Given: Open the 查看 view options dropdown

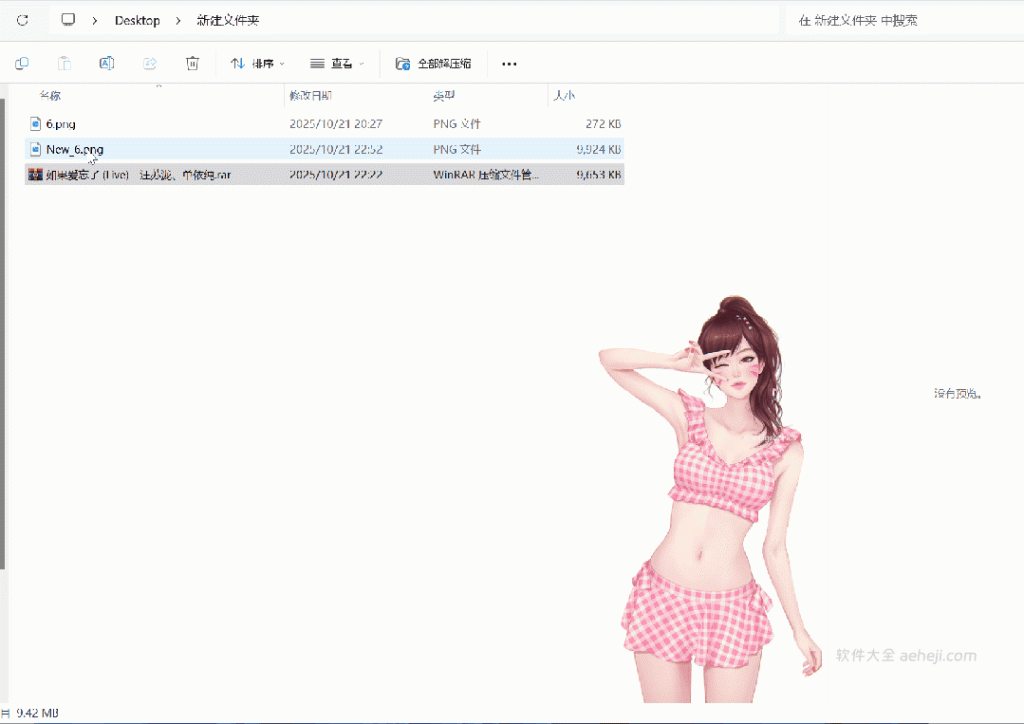Looking at the screenshot, I should click(x=337, y=63).
